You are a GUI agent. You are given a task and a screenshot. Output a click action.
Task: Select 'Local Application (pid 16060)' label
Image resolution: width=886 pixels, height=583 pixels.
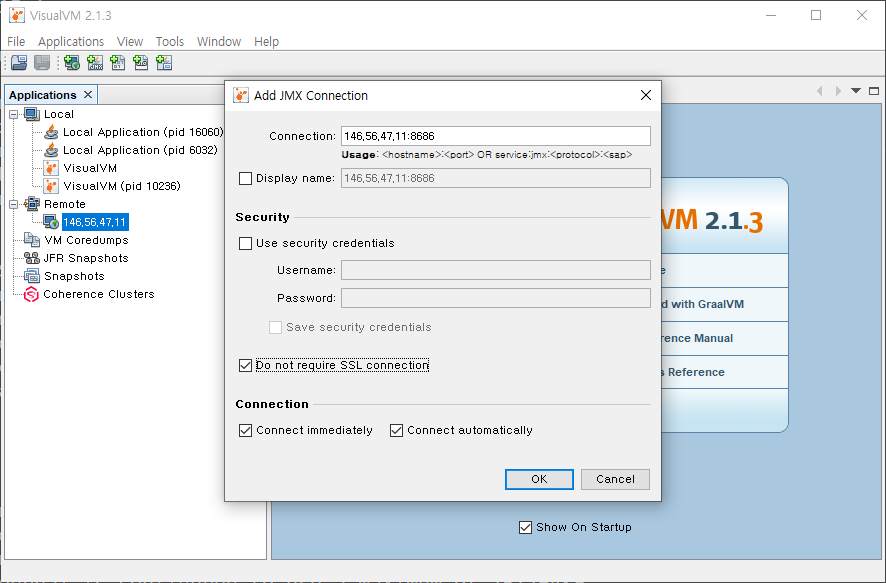[143, 132]
